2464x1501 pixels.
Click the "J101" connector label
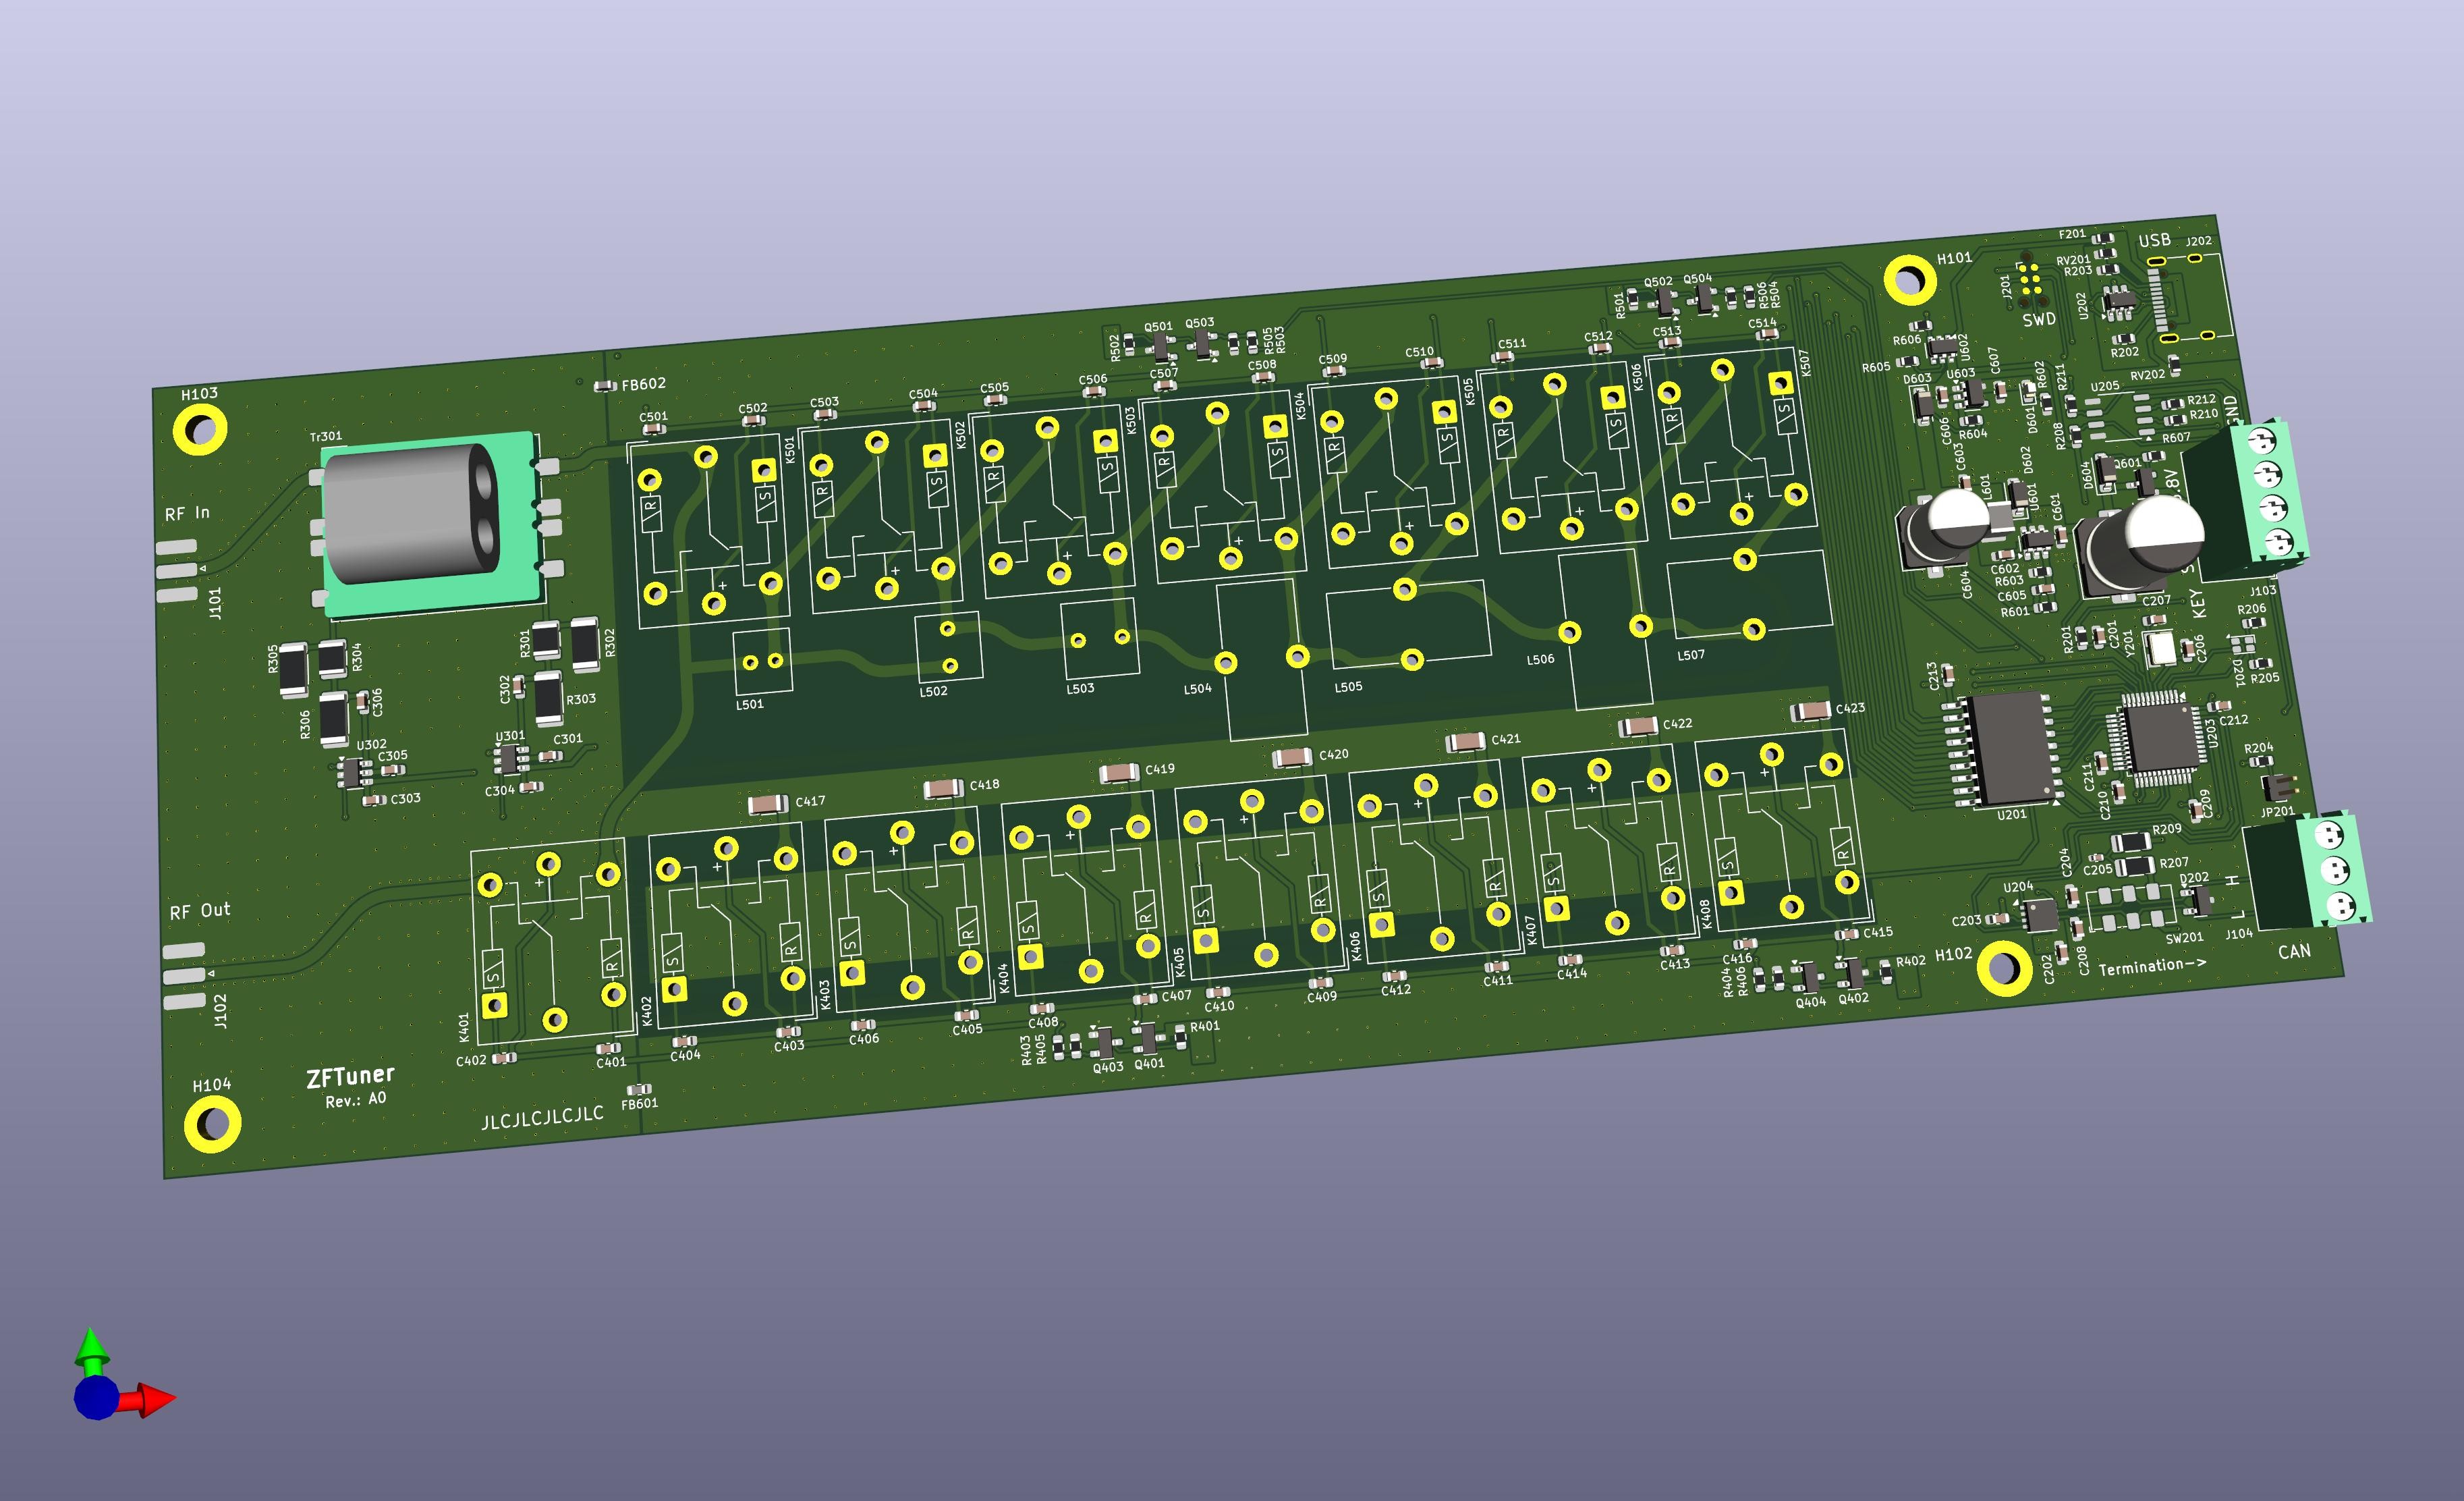pos(215,603)
